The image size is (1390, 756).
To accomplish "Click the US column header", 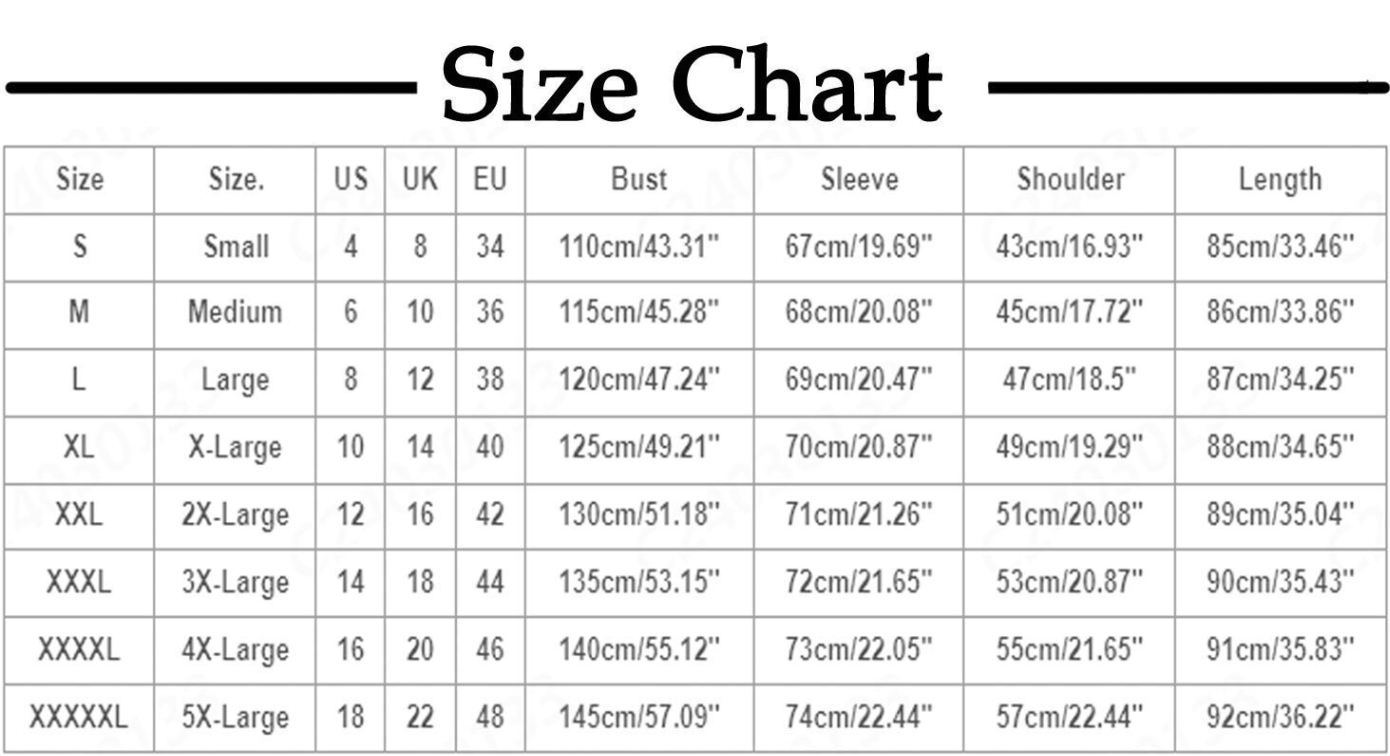I will pos(351,179).
